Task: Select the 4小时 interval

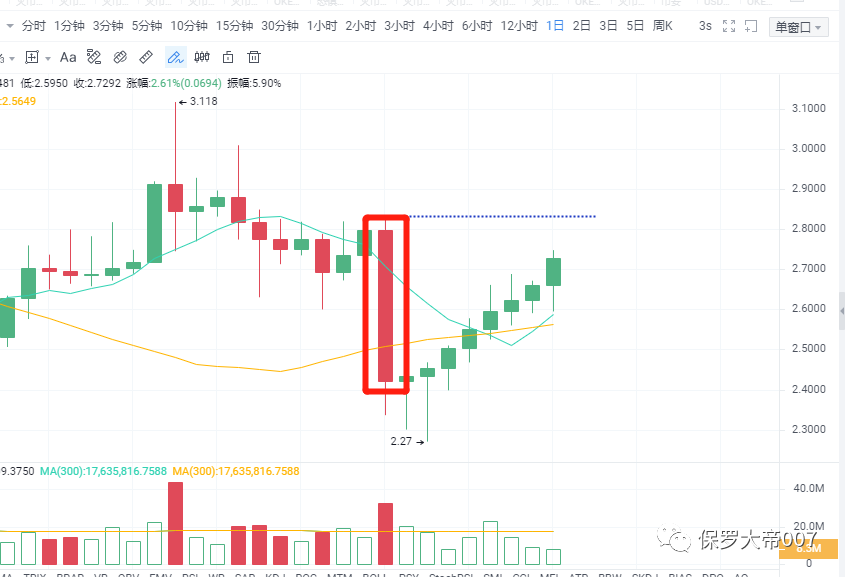Action: (438, 26)
